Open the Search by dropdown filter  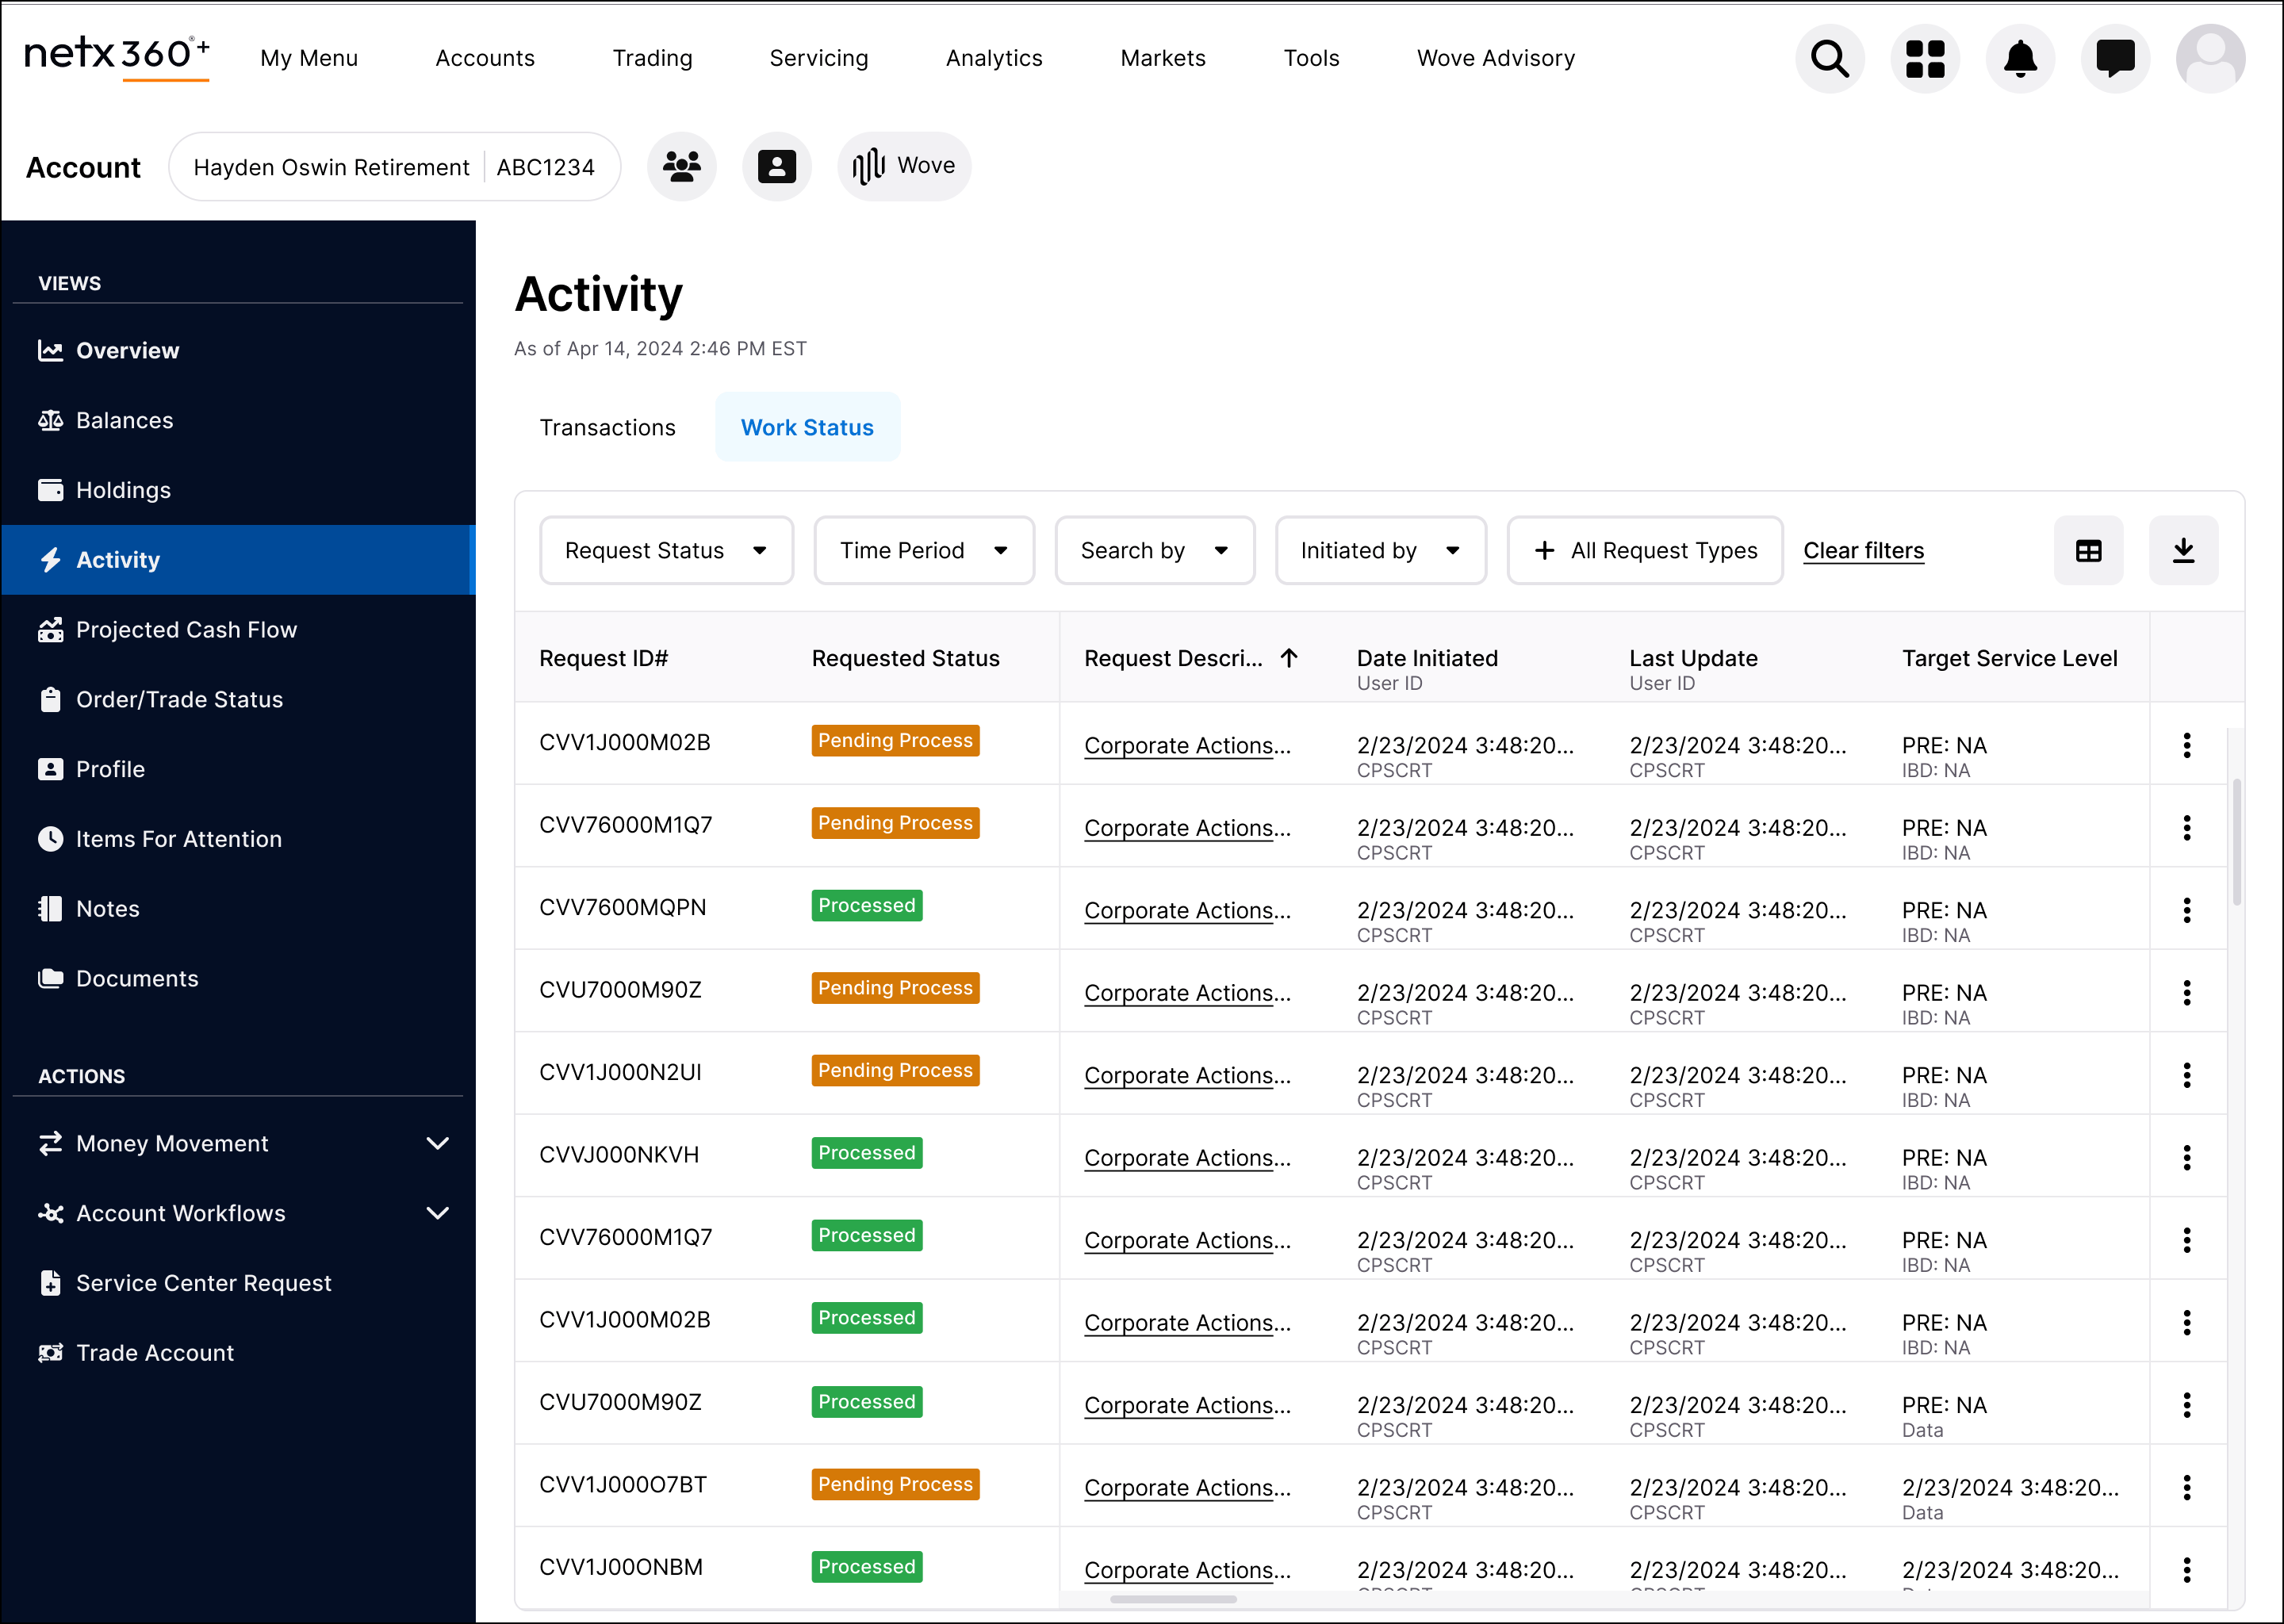1148,549
